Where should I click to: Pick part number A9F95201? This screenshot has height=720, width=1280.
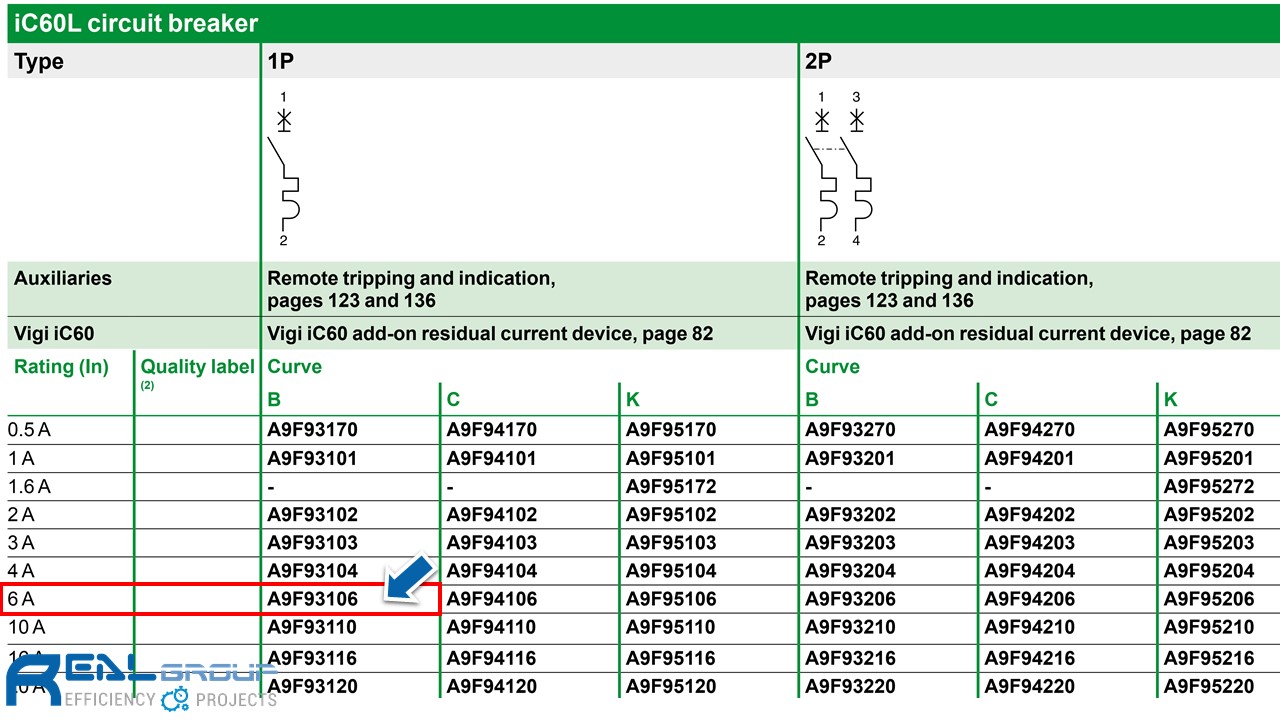click(x=1209, y=458)
